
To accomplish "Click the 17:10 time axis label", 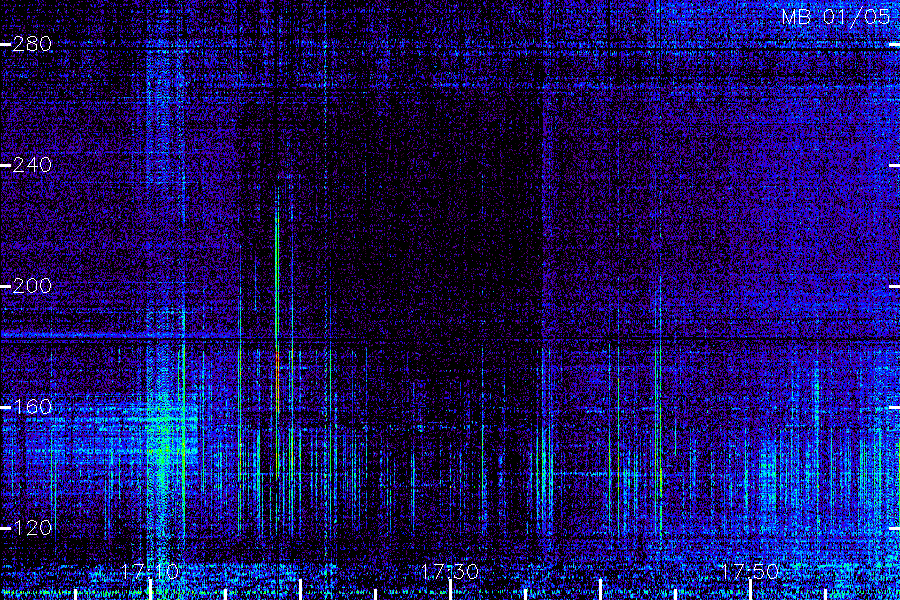I will (150, 571).
